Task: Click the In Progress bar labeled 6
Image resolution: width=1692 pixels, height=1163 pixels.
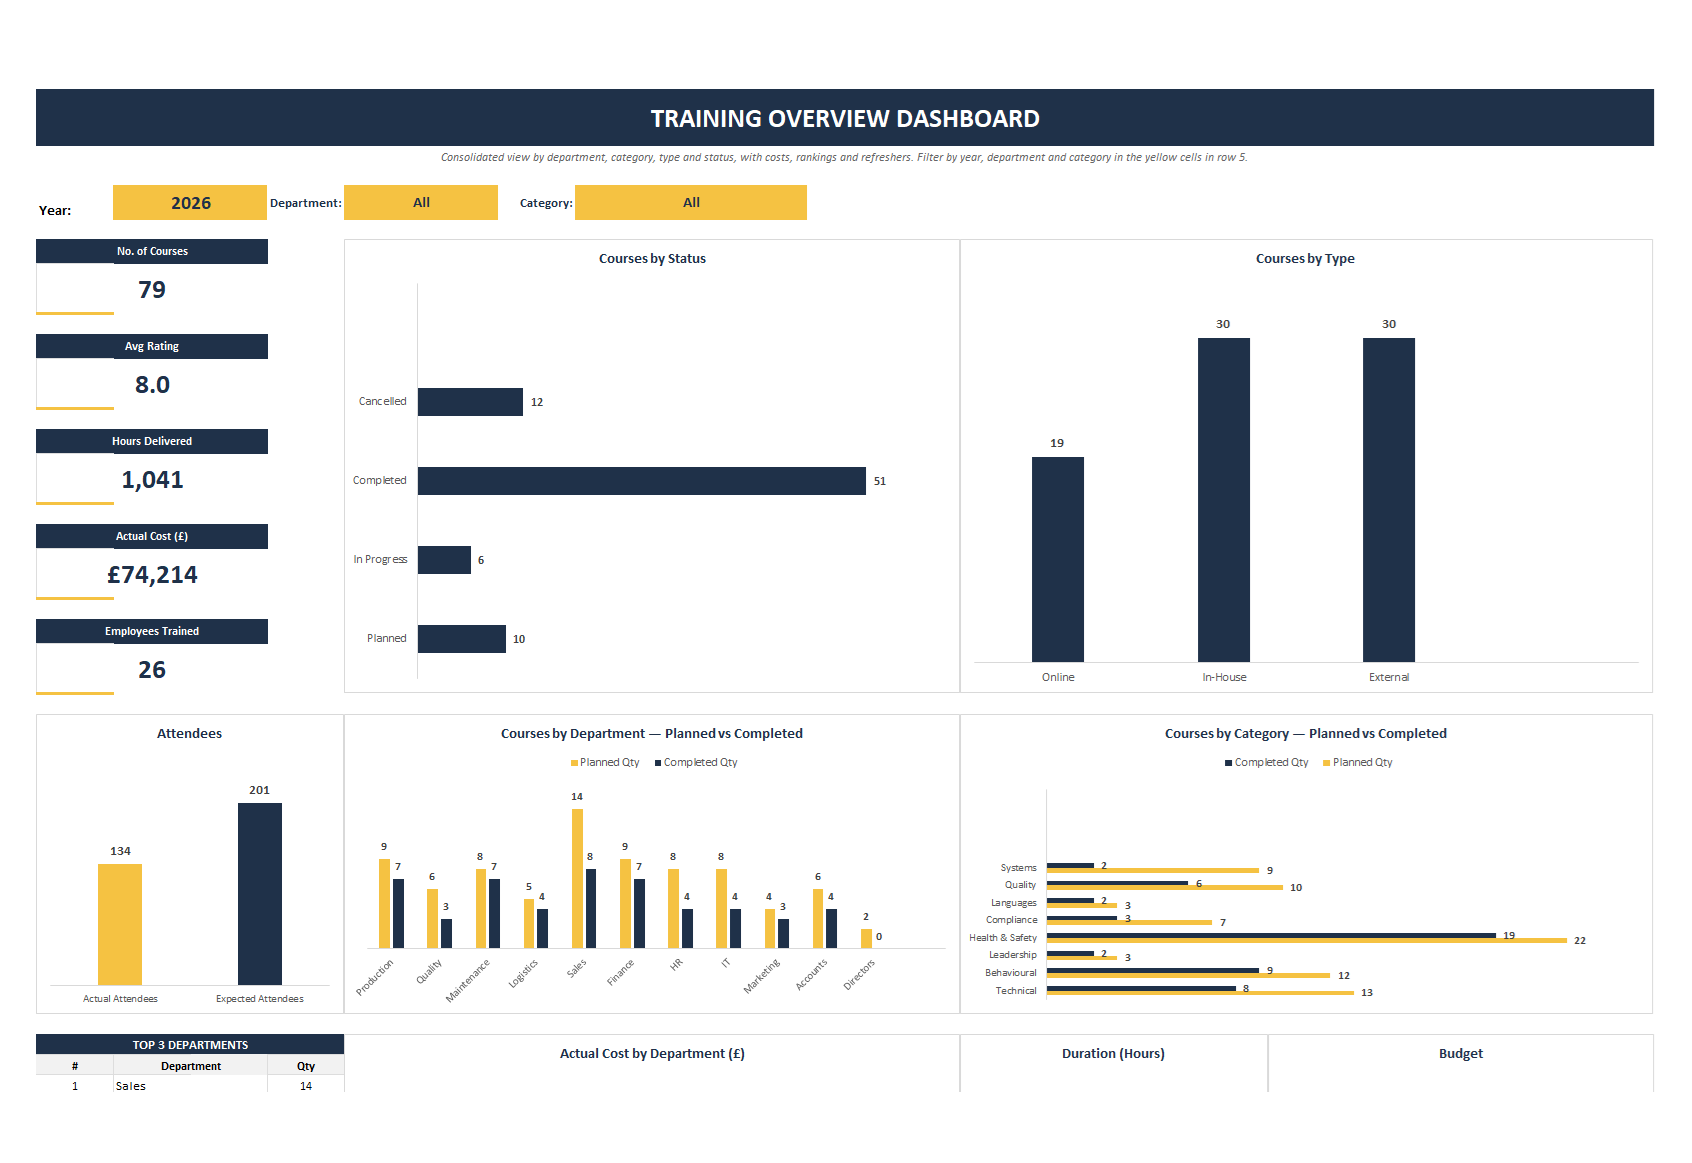Action: pyautogui.click(x=444, y=560)
